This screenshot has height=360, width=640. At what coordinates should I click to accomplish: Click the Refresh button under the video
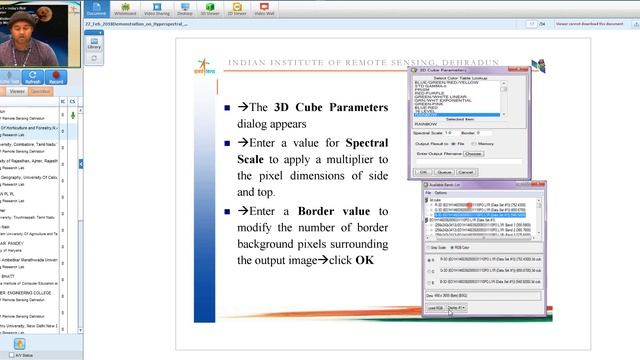tap(33, 77)
